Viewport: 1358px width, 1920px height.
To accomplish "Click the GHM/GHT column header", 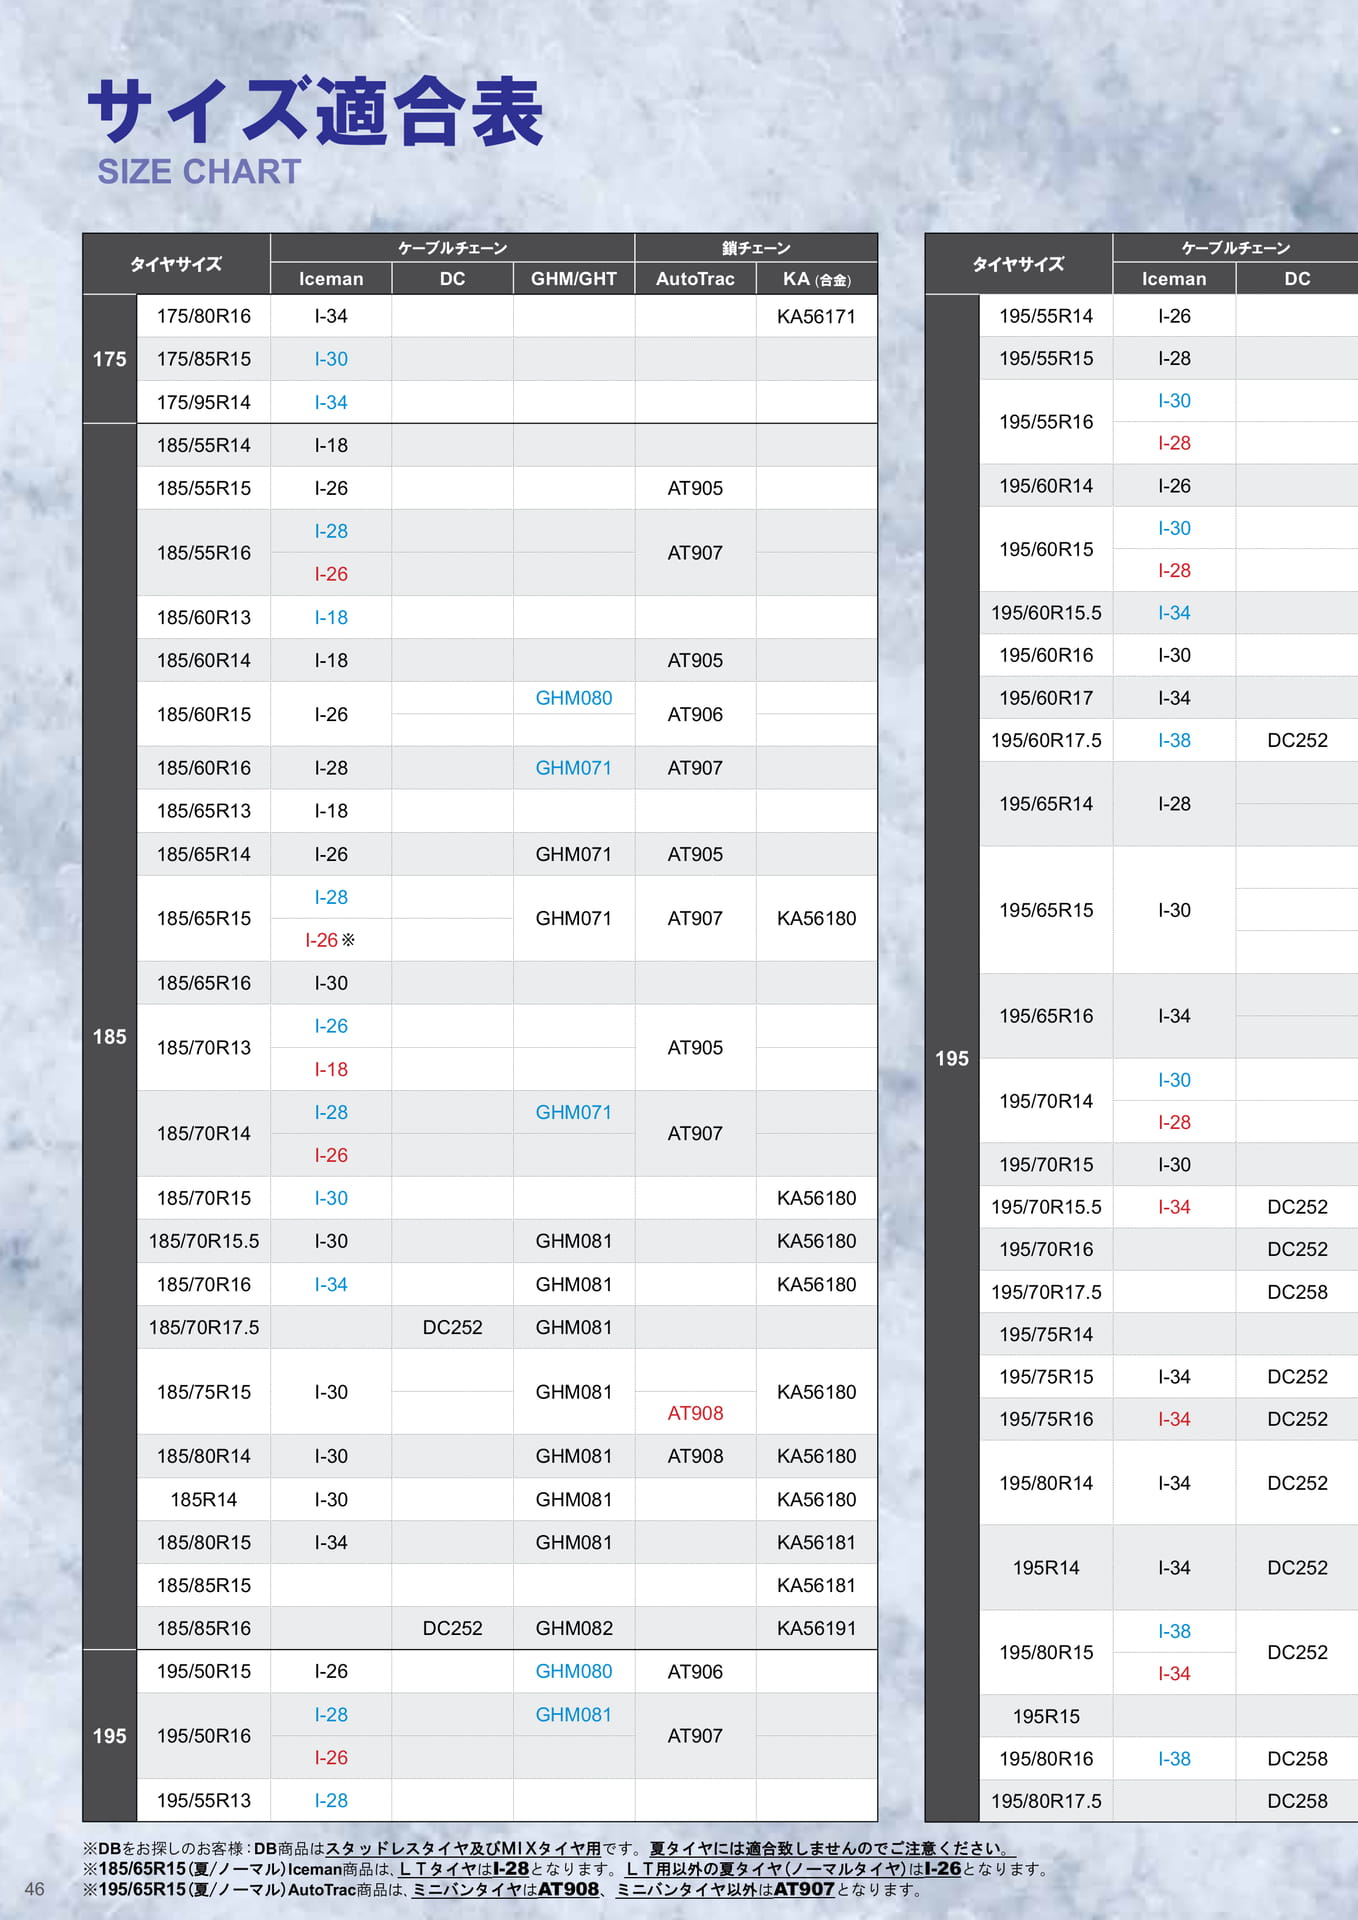I will (x=574, y=279).
